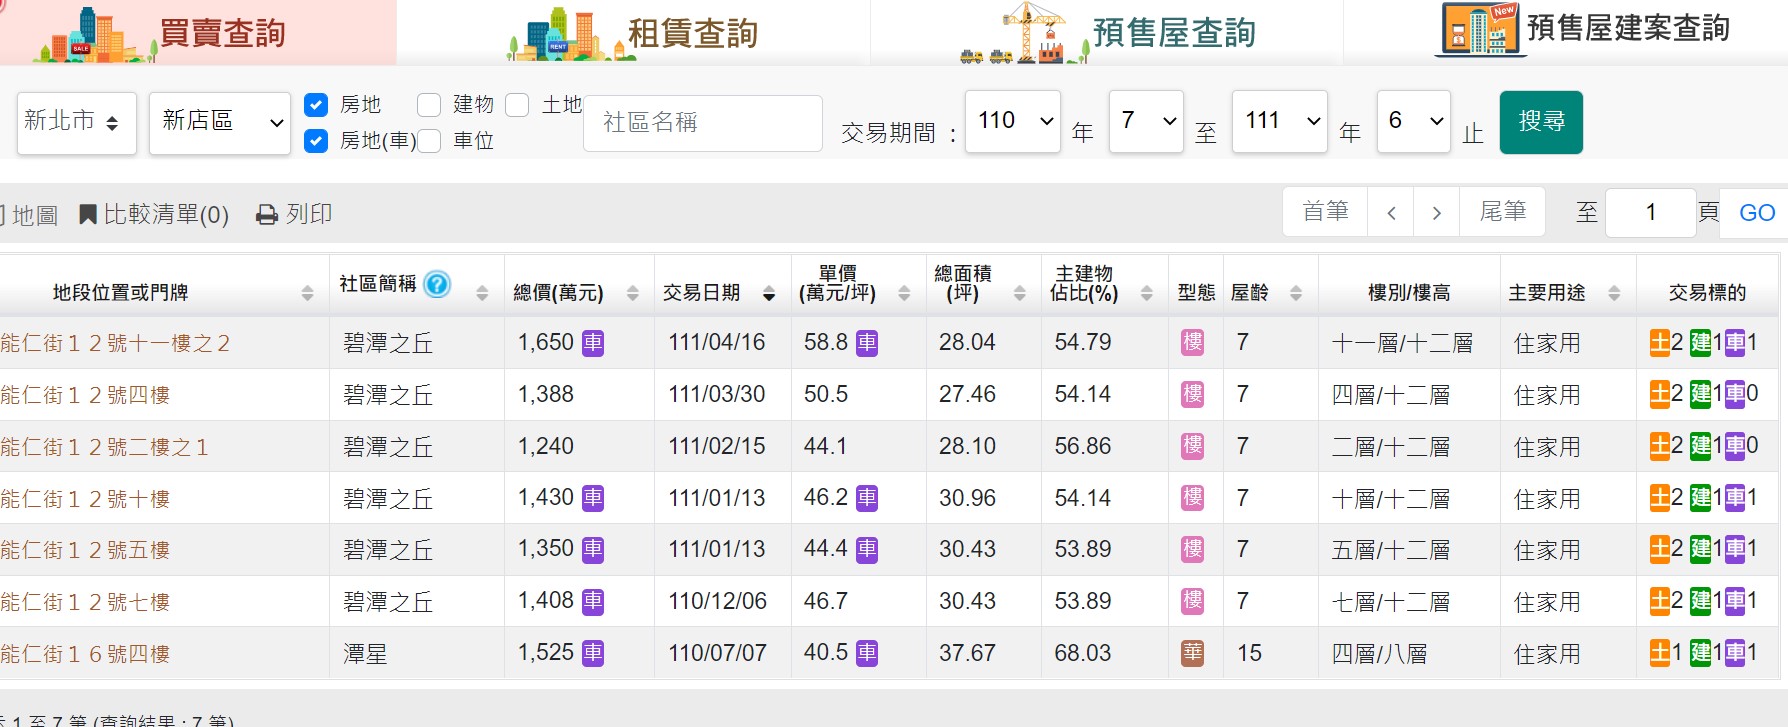
Task: Go to previous page arrow
Action: click(1391, 212)
